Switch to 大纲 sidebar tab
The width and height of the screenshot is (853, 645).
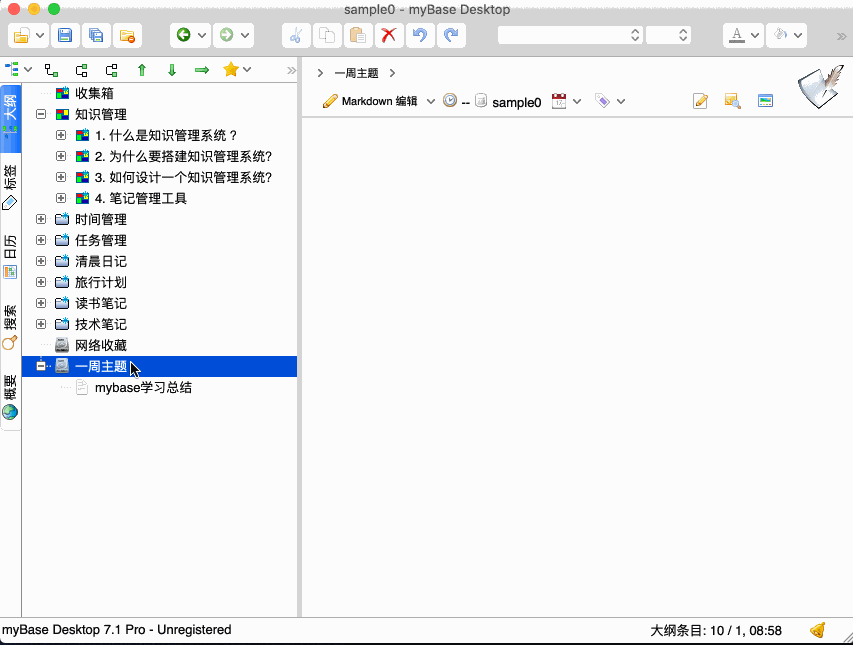click(x=10, y=117)
